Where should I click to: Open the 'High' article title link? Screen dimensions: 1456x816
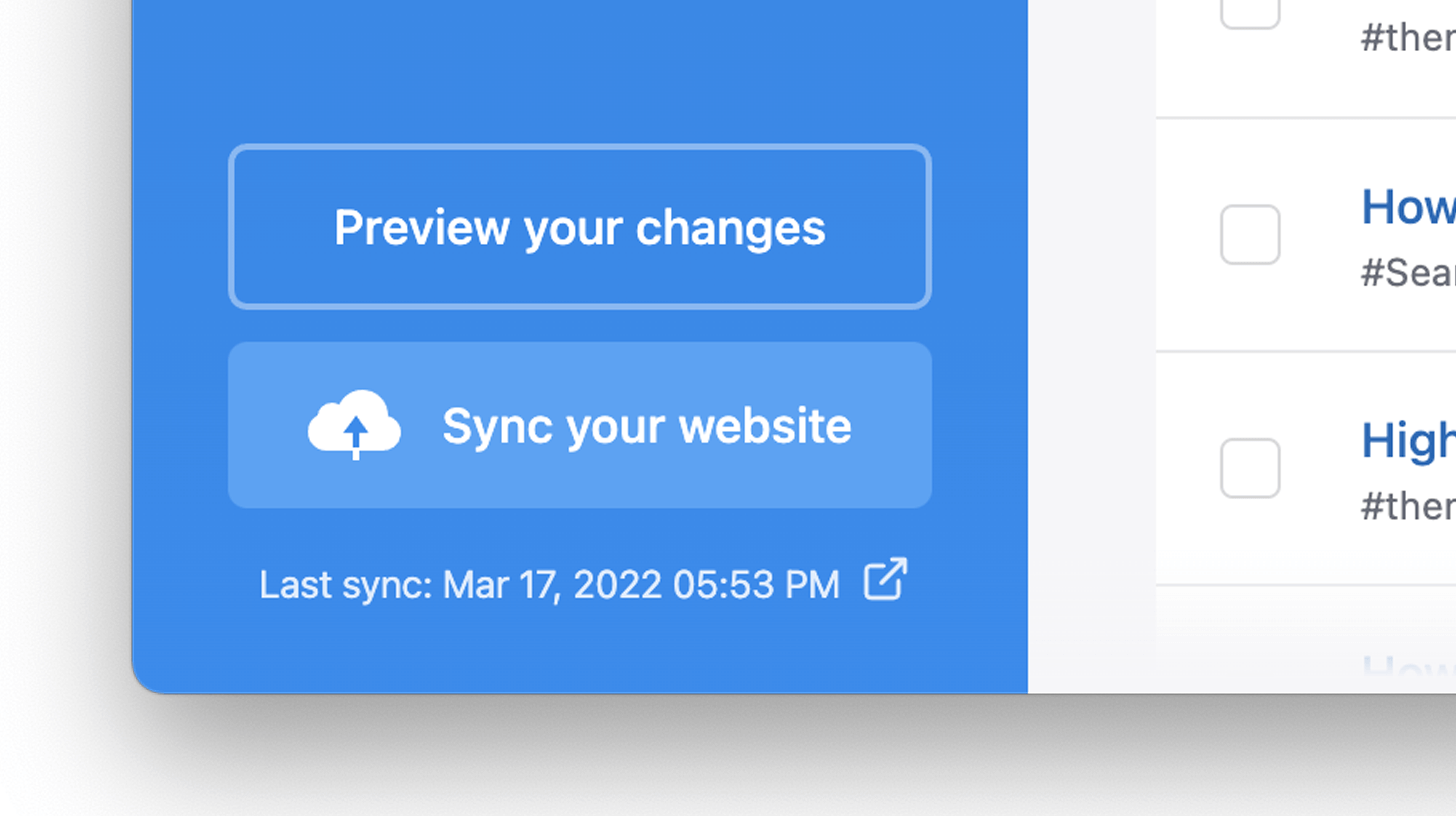point(1410,440)
